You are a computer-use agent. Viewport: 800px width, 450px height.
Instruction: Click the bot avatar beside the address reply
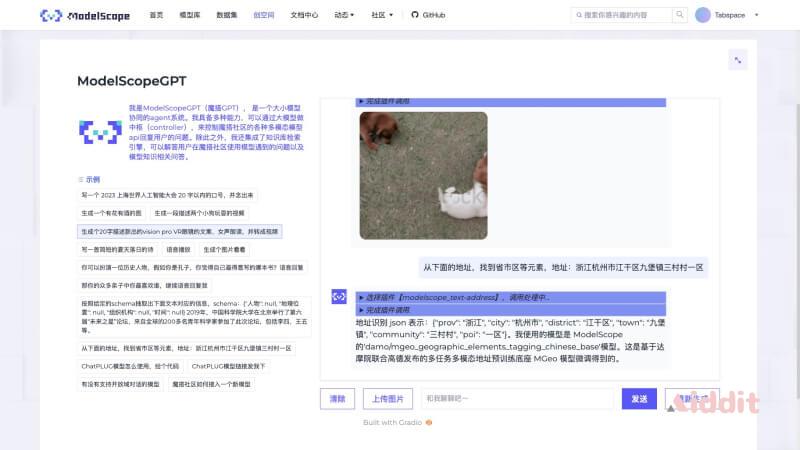pos(339,296)
